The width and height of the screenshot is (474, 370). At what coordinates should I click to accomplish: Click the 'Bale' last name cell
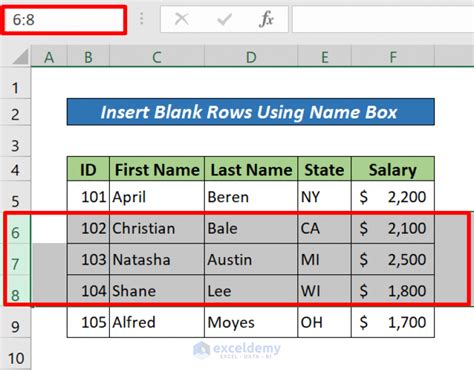pos(251,228)
